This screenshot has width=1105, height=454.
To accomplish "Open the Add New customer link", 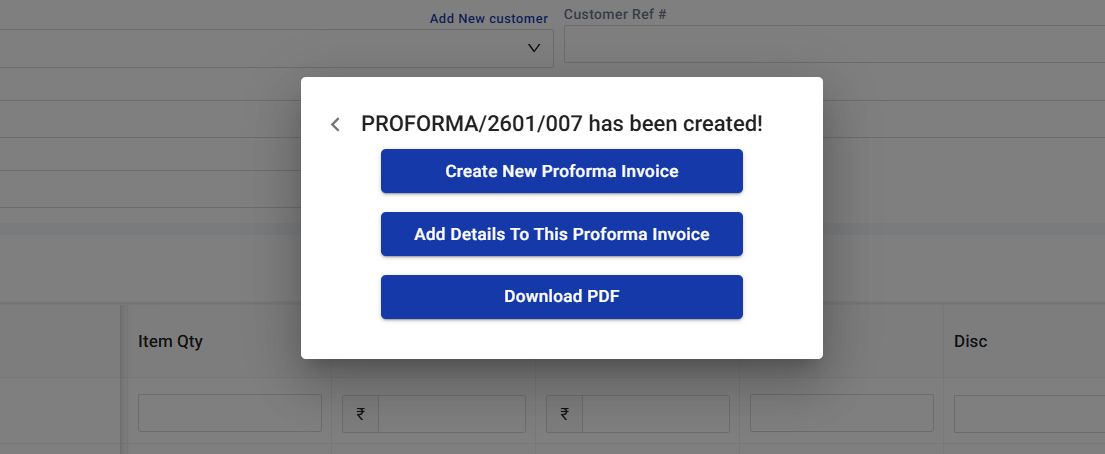I will coord(489,18).
